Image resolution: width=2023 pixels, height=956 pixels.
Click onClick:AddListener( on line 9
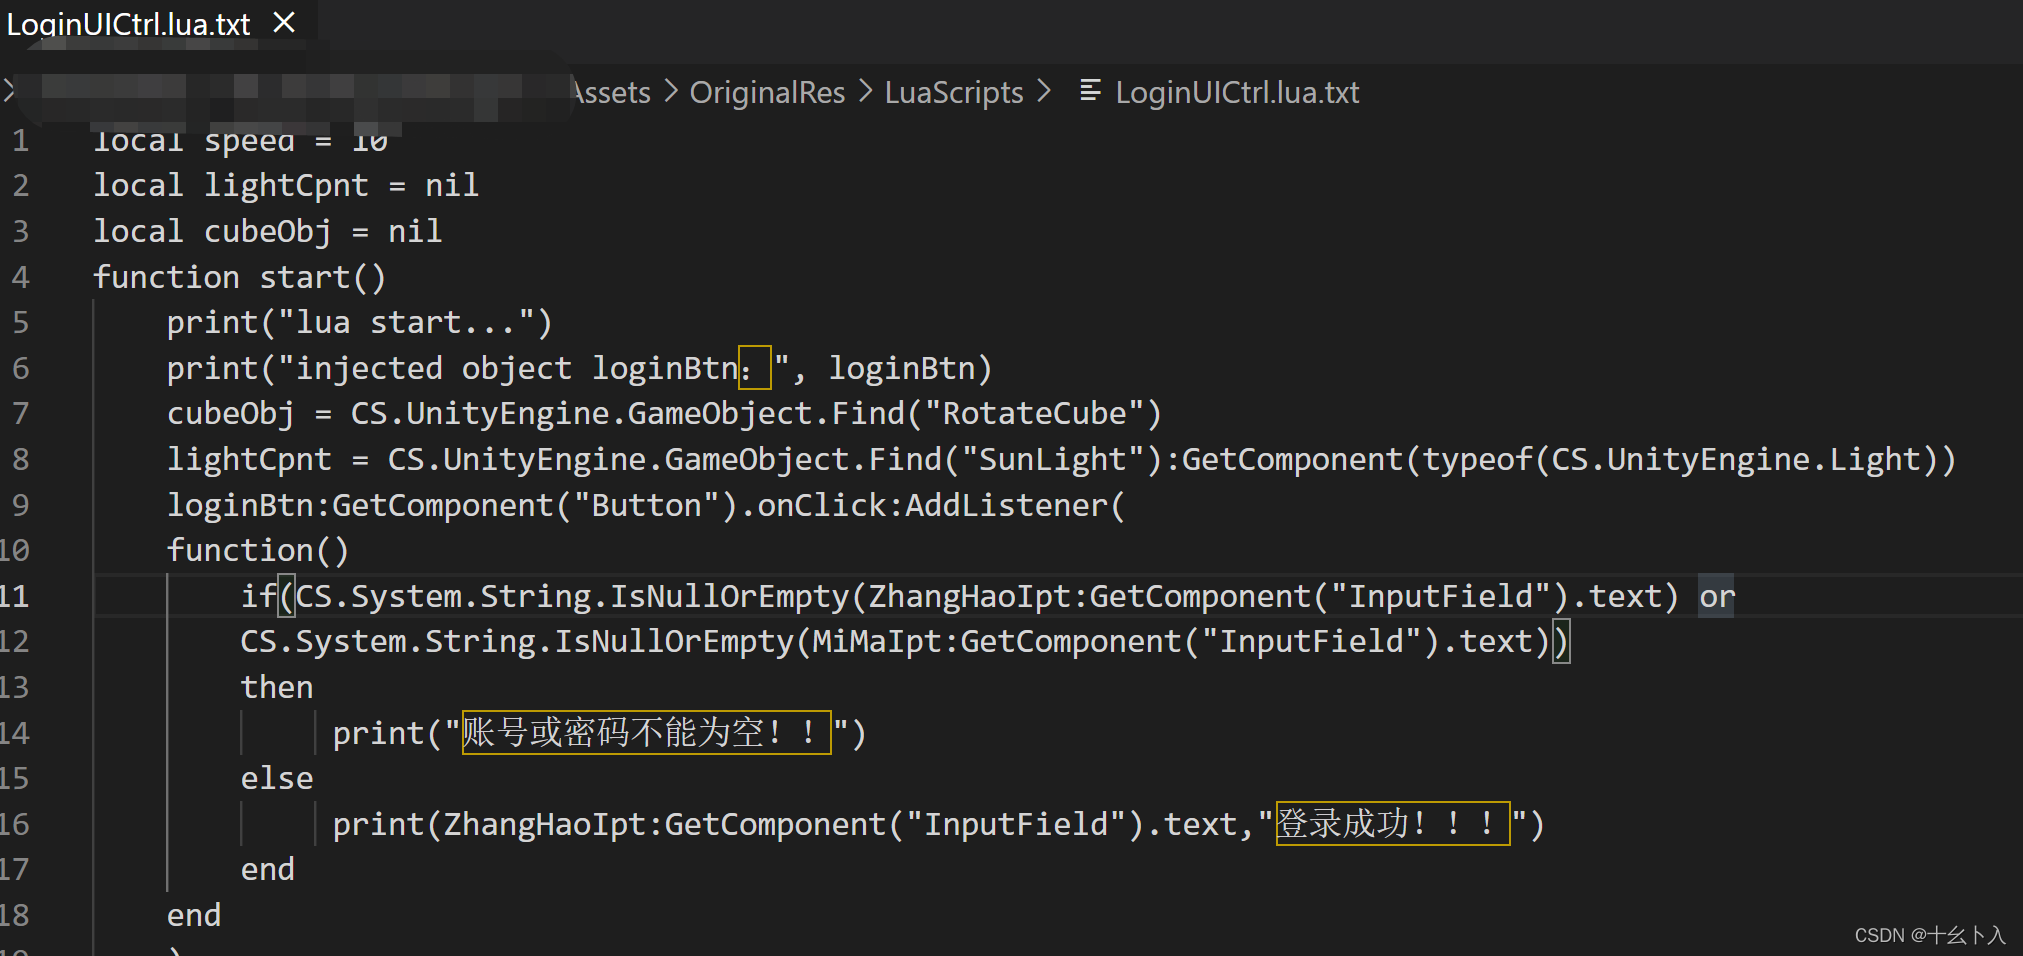(941, 505)
